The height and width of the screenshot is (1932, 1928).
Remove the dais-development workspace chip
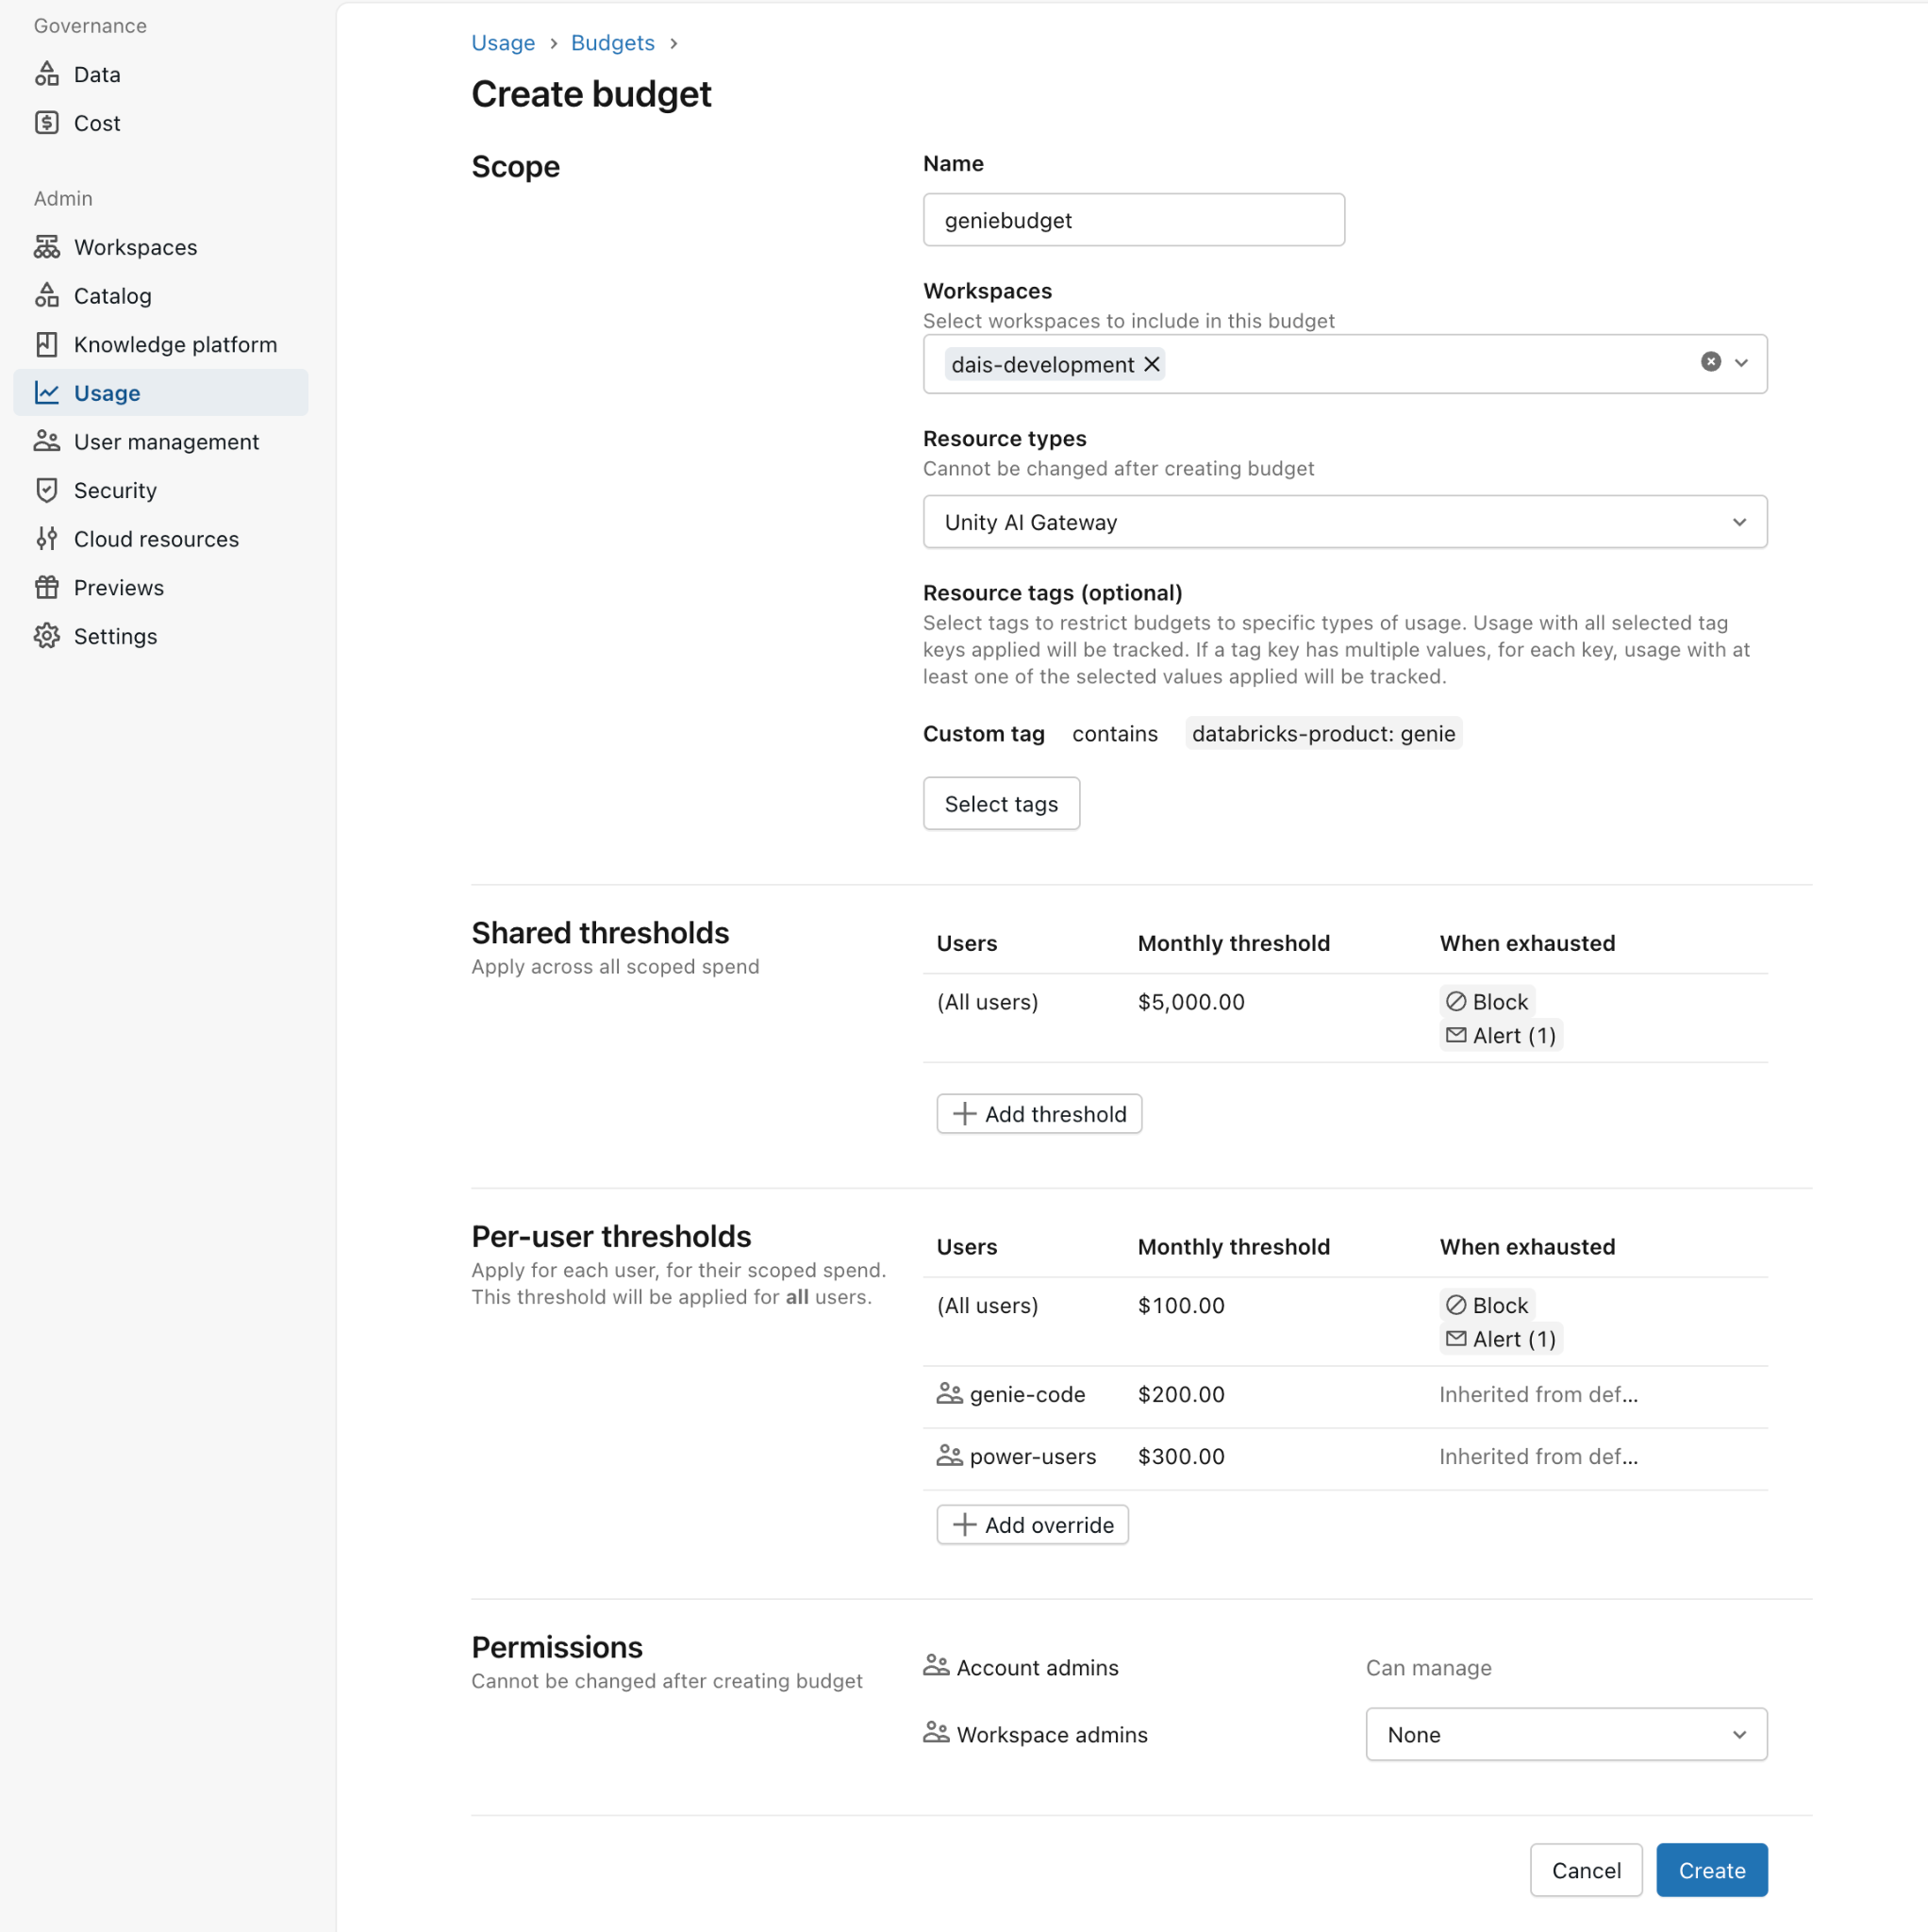(x=1152, y=364)
